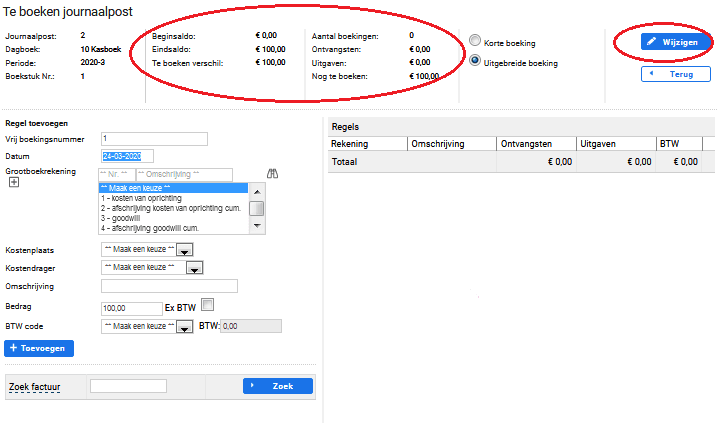Click the Grootboekrekening Omschrijving search field
717x424 pixels.
pos(184,174)
